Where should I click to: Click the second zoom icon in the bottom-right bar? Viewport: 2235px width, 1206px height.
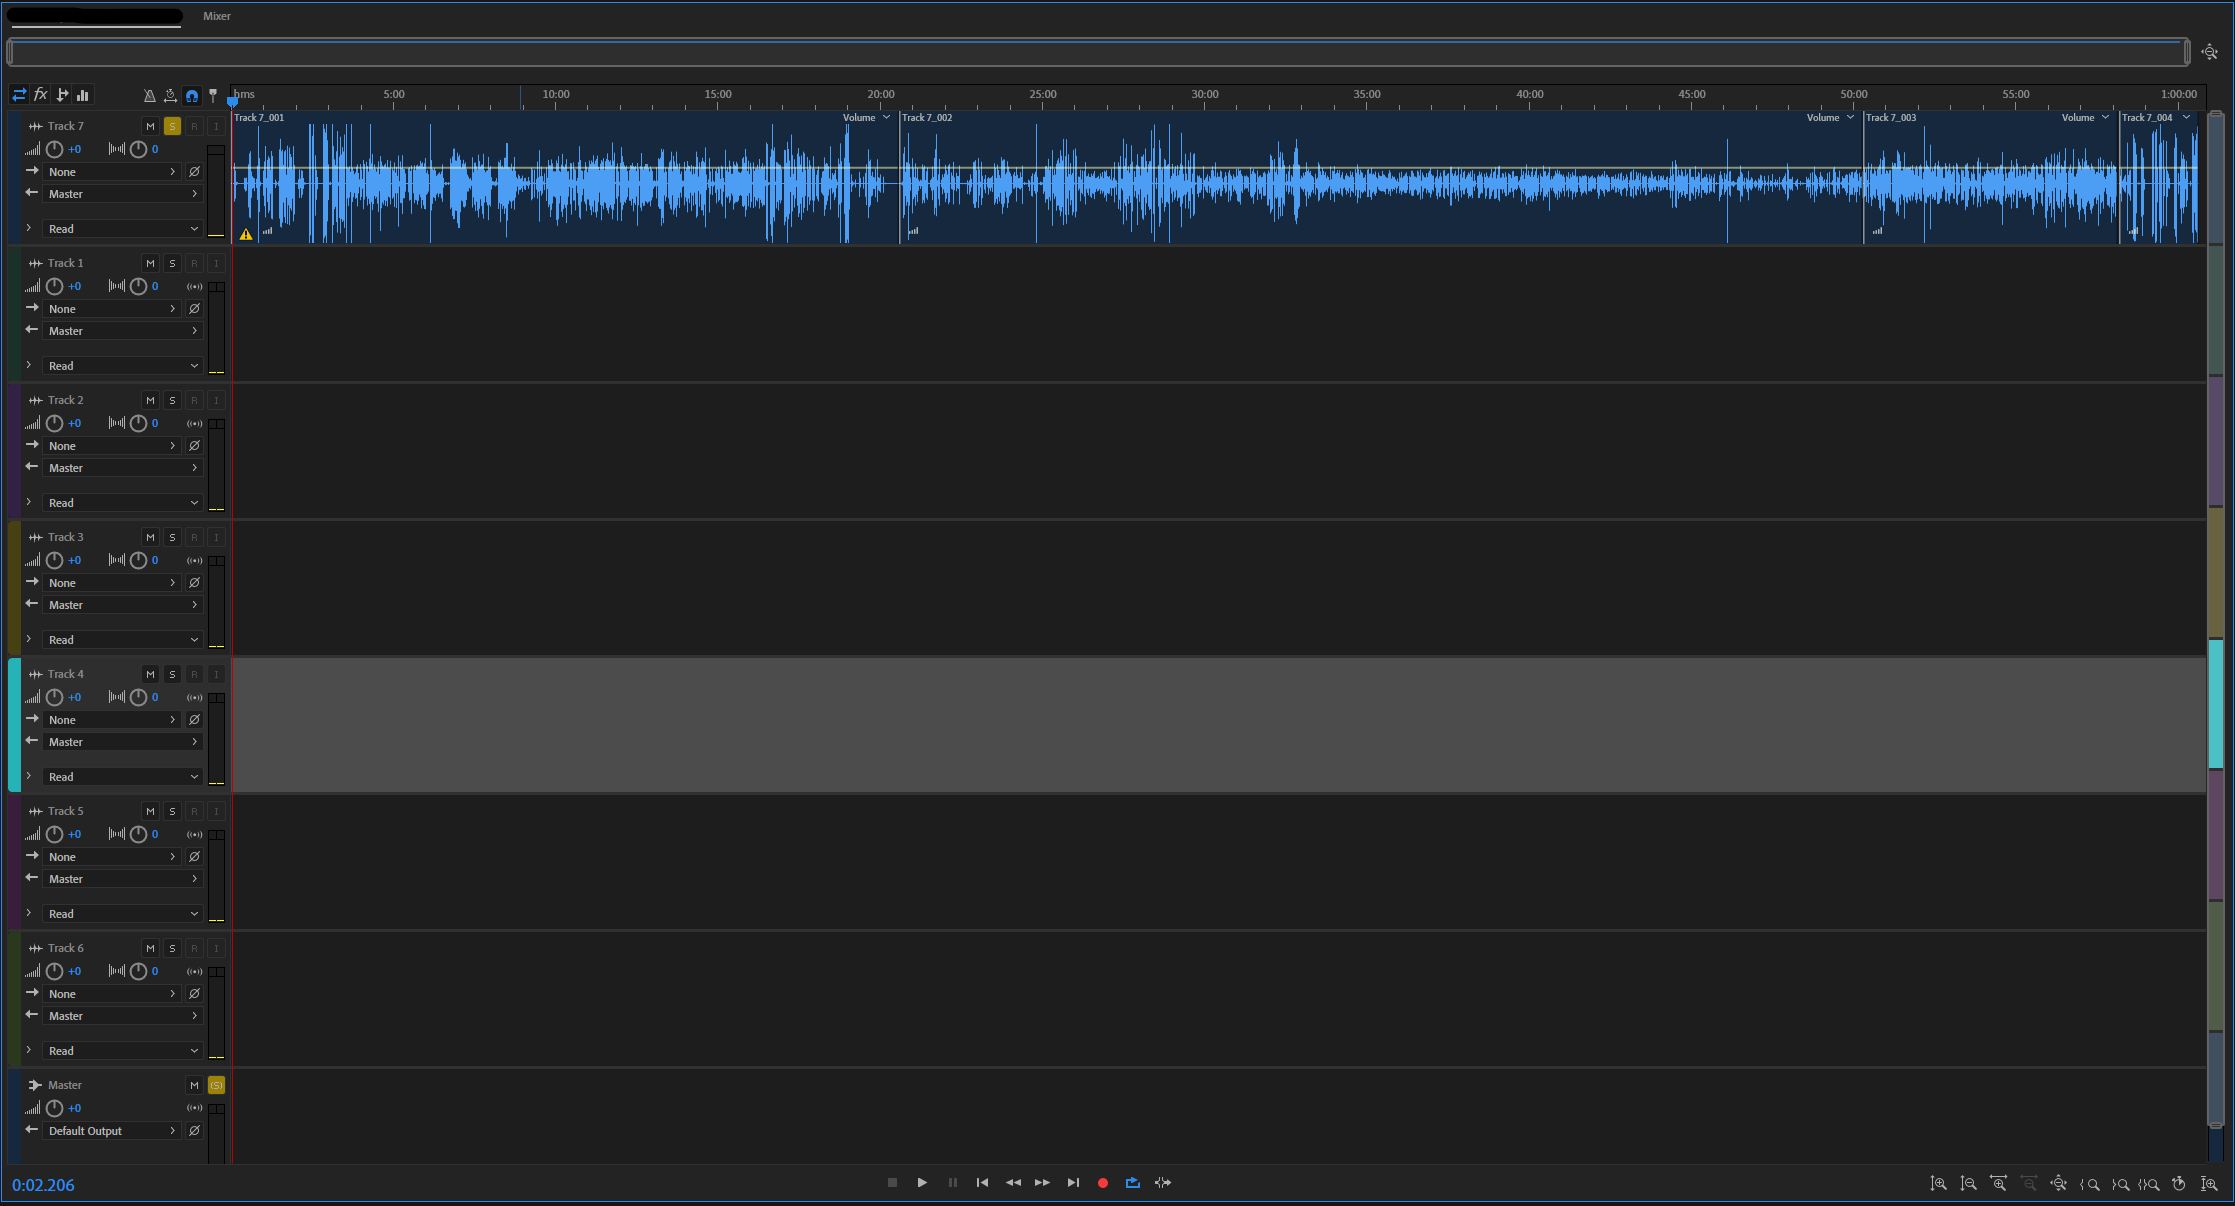coord(1968,1184)
